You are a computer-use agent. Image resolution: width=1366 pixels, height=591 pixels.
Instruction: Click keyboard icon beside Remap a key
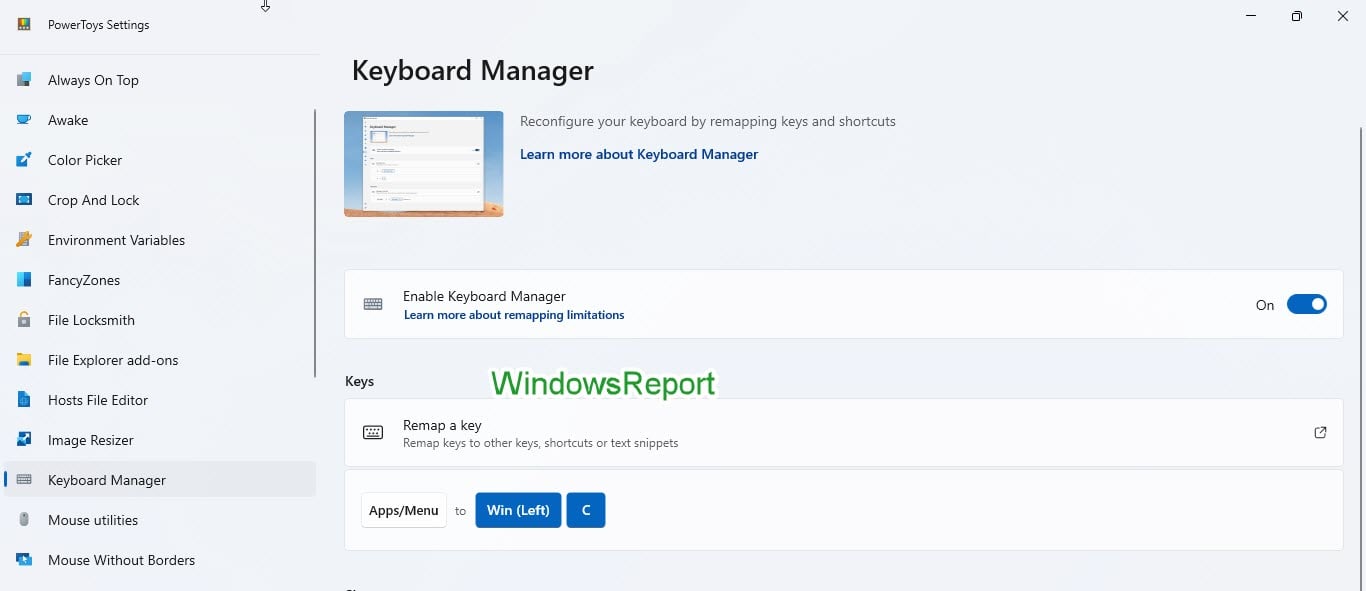pyautogui.click(x=373, y=432)
